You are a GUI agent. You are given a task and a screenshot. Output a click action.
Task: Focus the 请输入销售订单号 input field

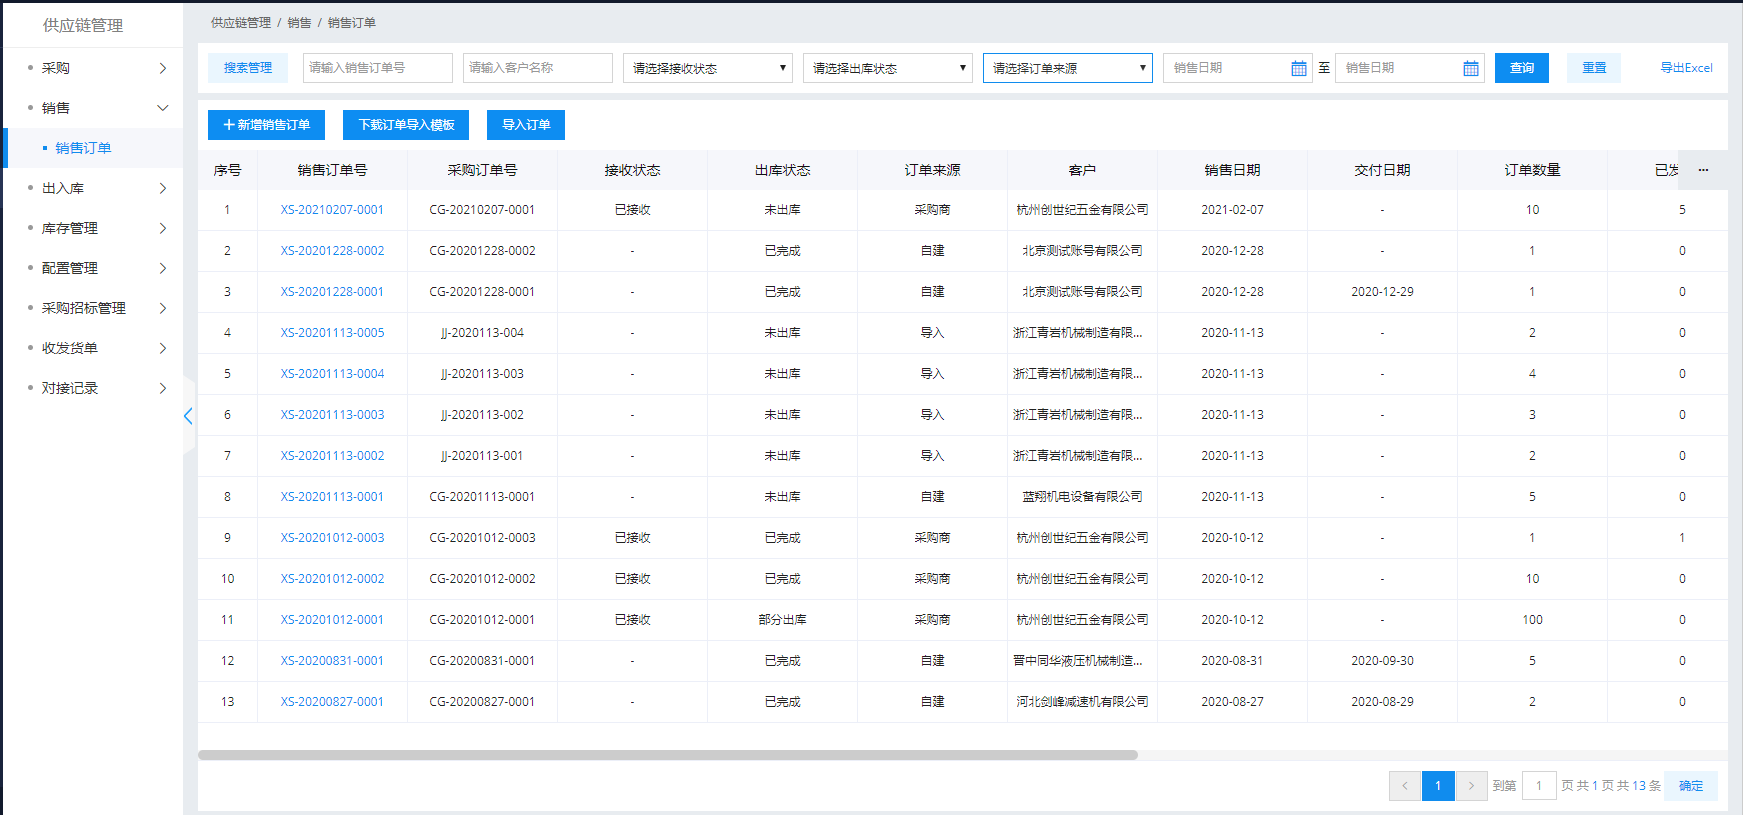pyautogui.click(x=377, y=68)
